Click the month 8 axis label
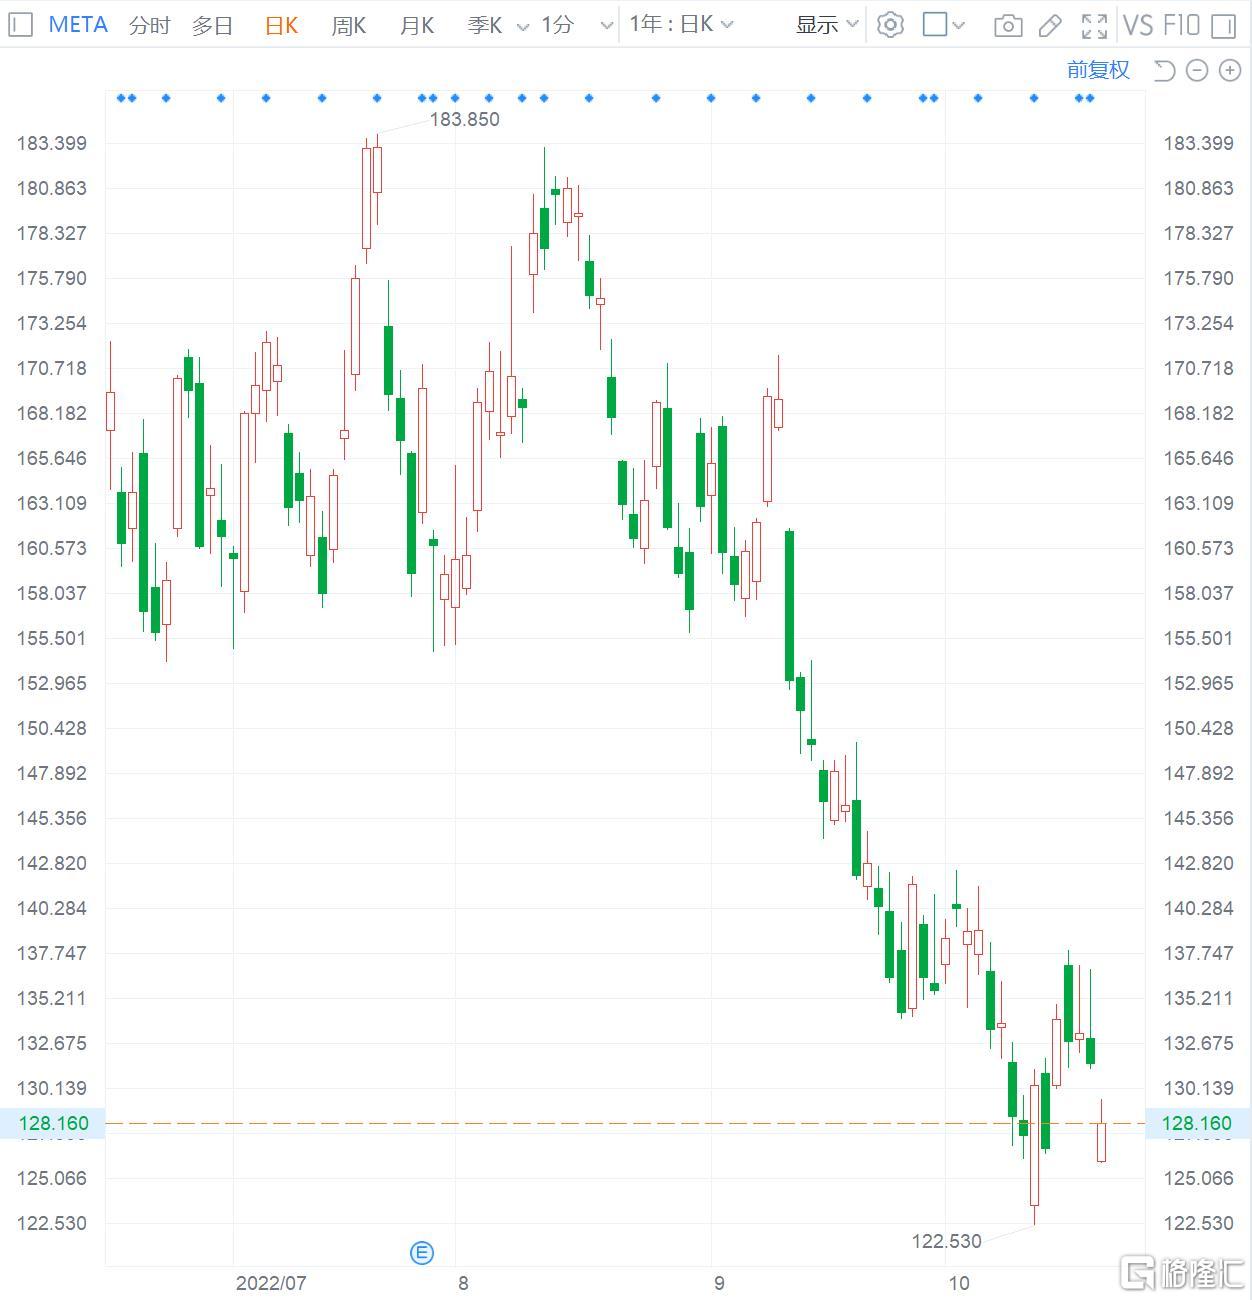 click(463, 1283)
